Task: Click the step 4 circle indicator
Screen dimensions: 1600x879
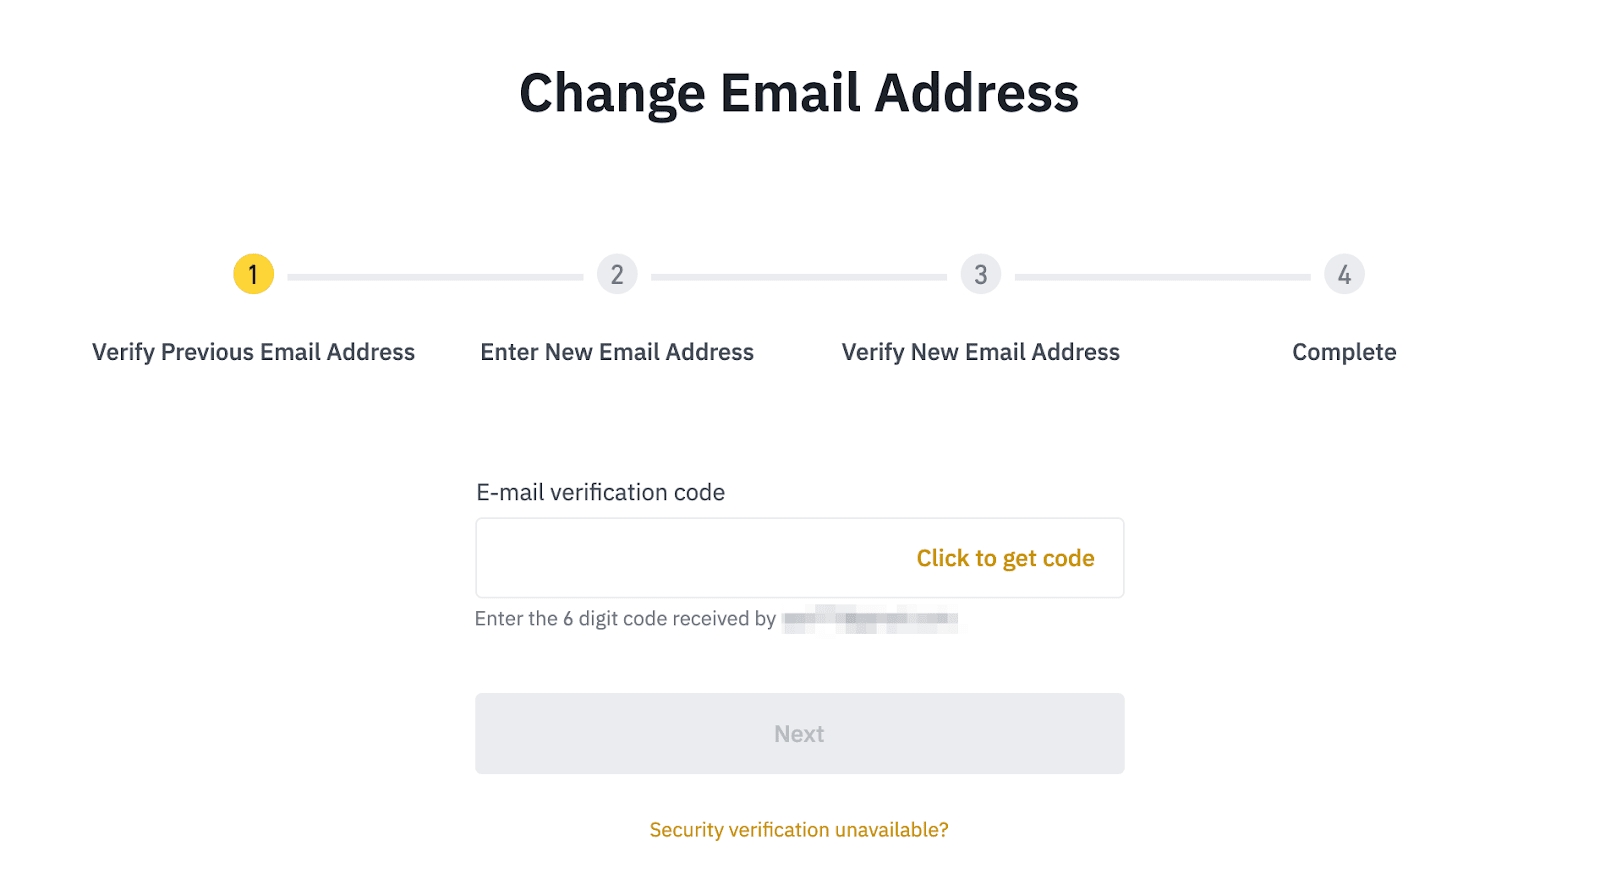Action: pyautogui.click(x=1344, y=274)
